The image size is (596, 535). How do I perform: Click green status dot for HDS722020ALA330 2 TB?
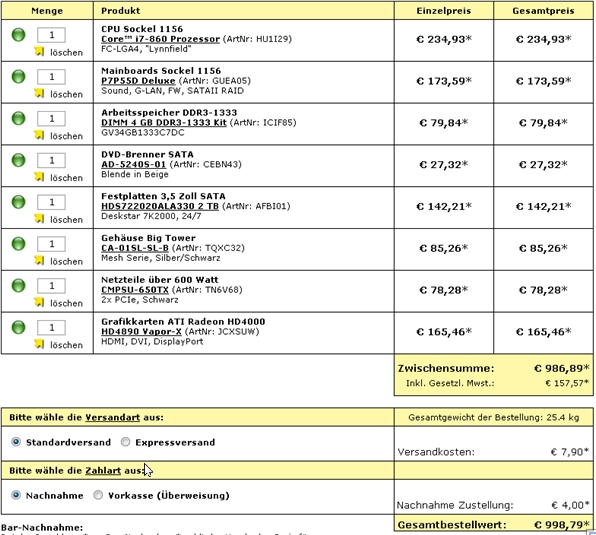tap(18, 202)
